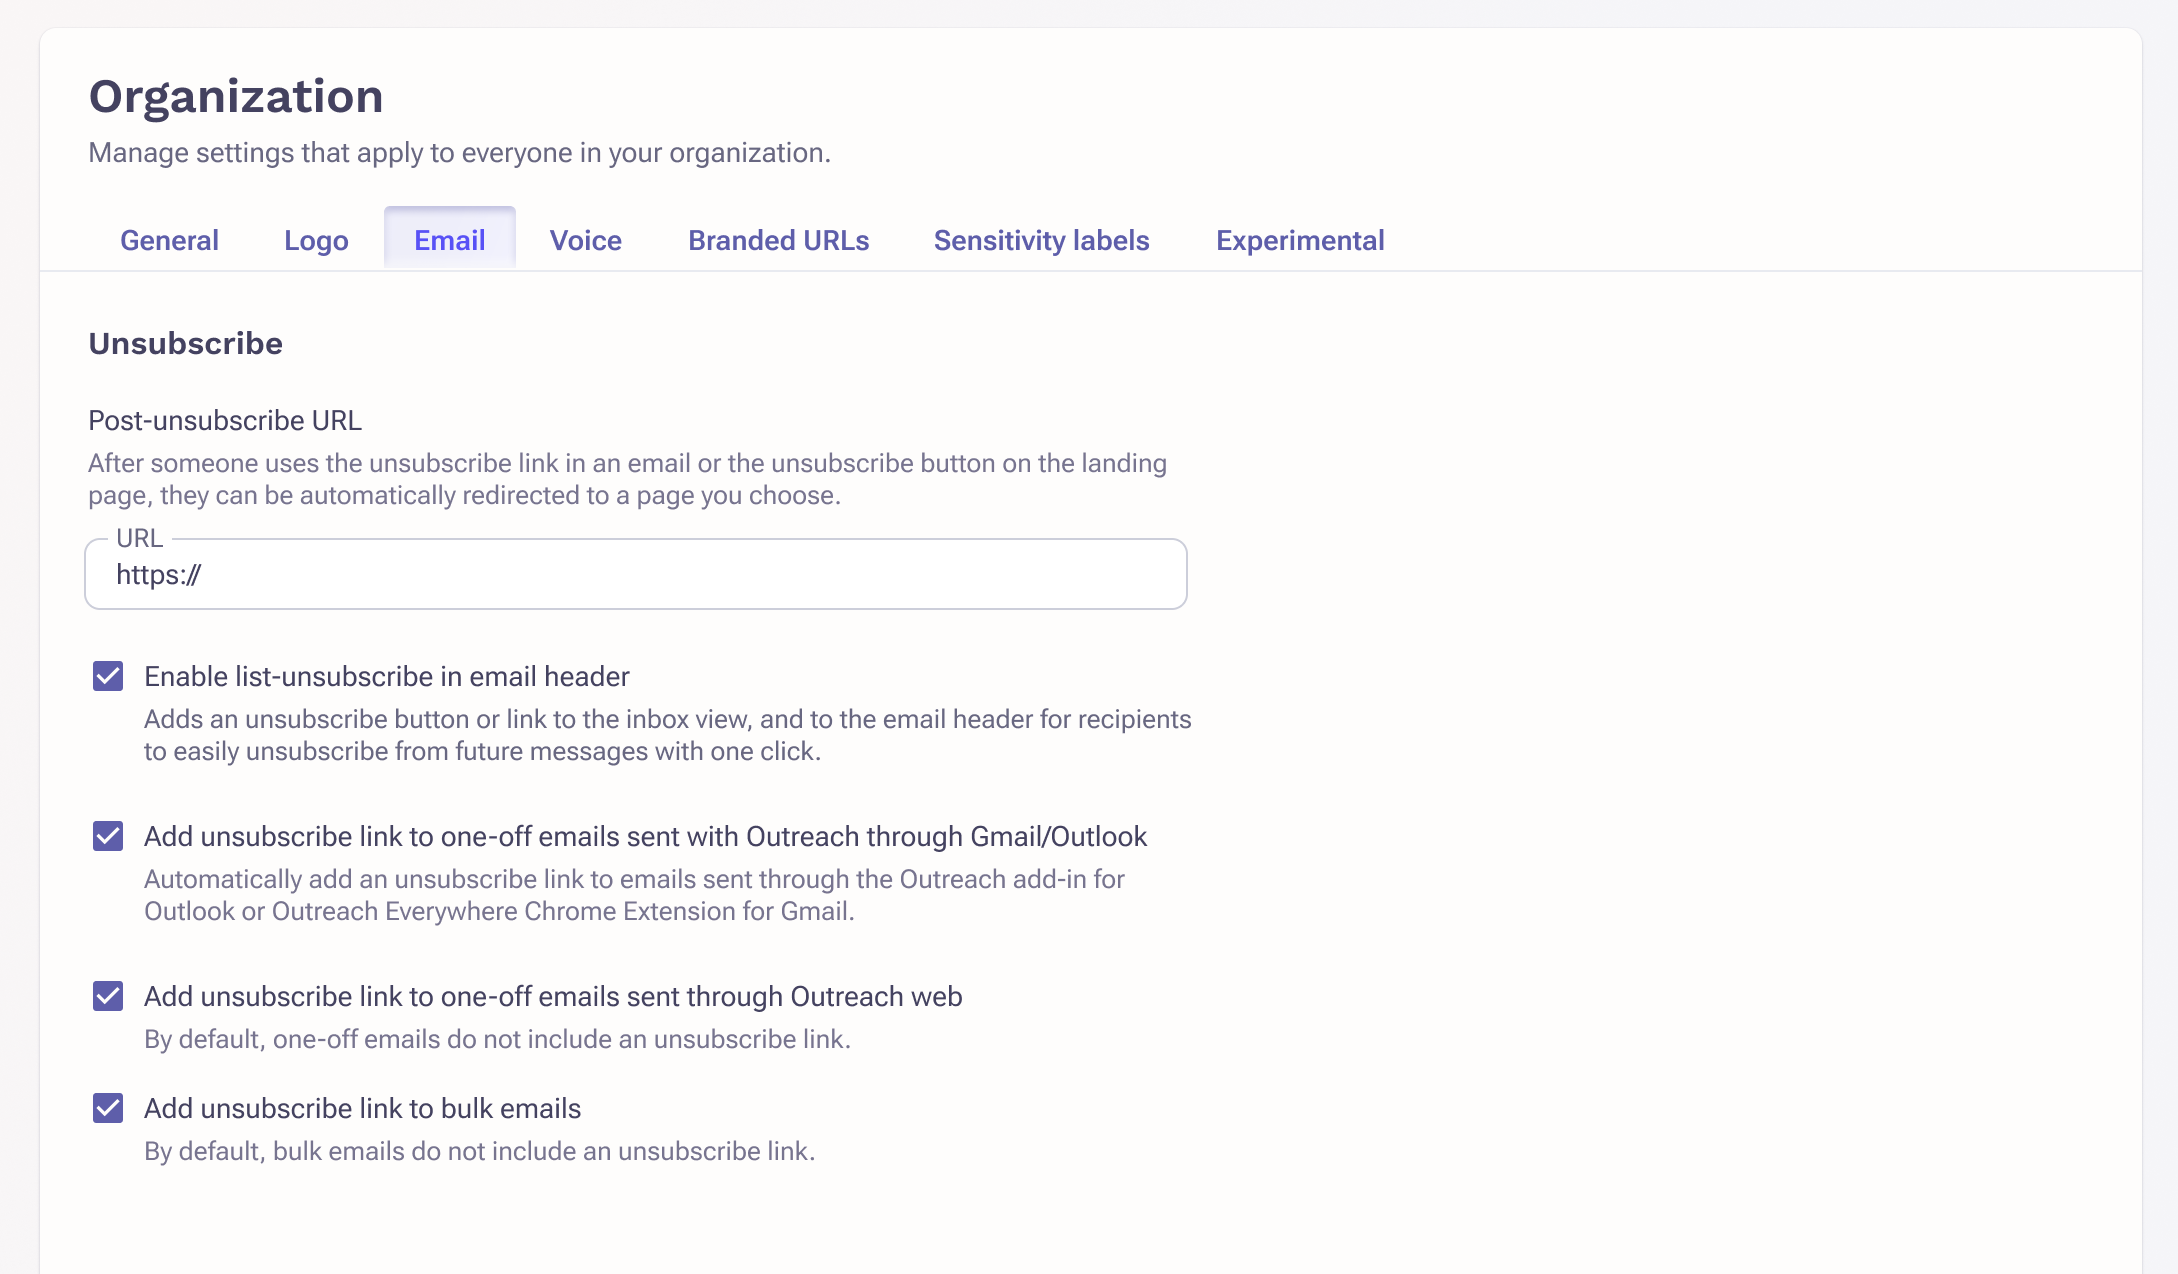The height and width of the screenshot is (1274, 2178).
Task: Uncheck the list-unsubscribe in email header checkbox
Action: click(108, 676)
